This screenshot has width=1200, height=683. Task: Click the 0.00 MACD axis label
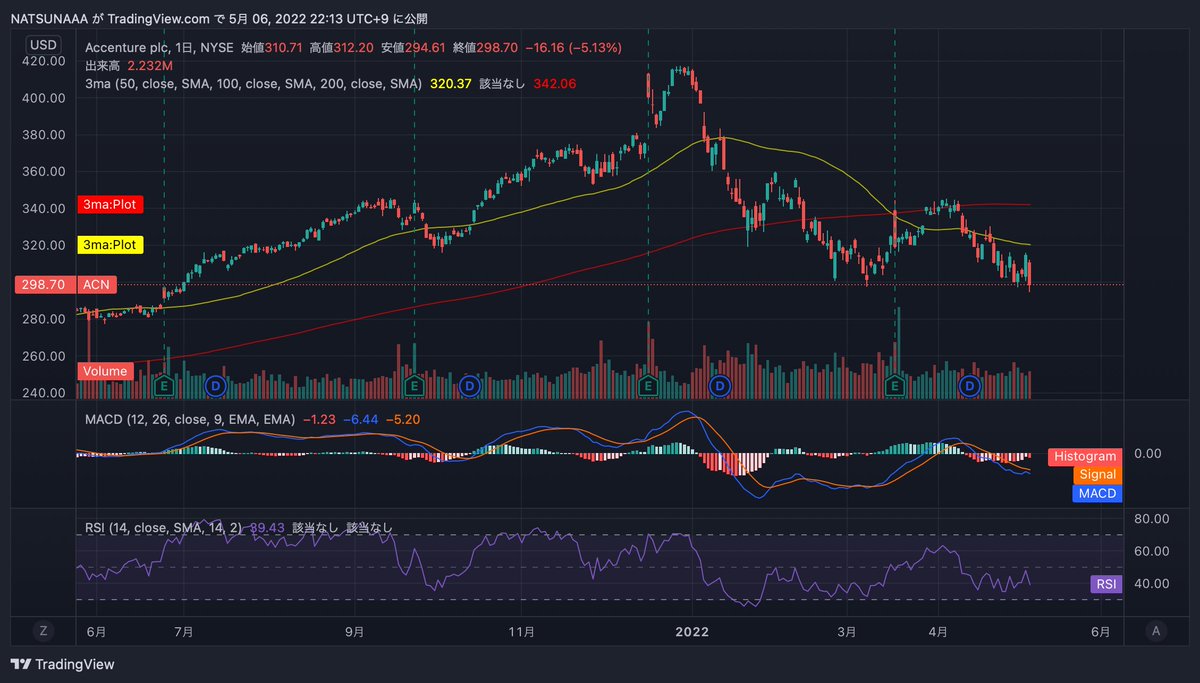pos(1148,453)
